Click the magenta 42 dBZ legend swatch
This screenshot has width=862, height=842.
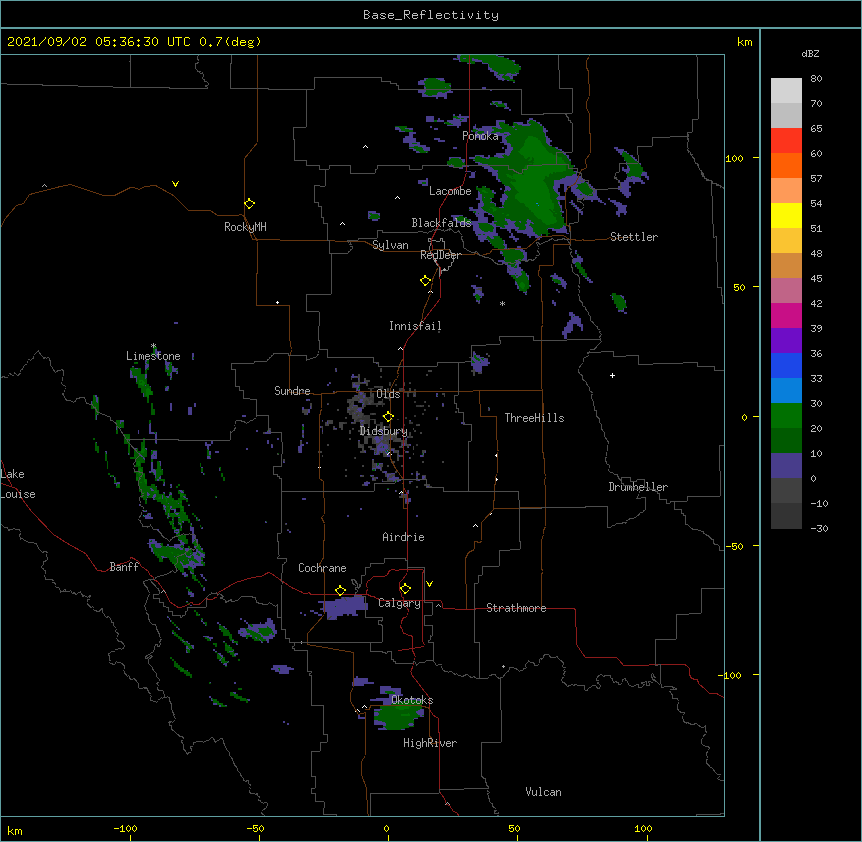pos(786,315)
